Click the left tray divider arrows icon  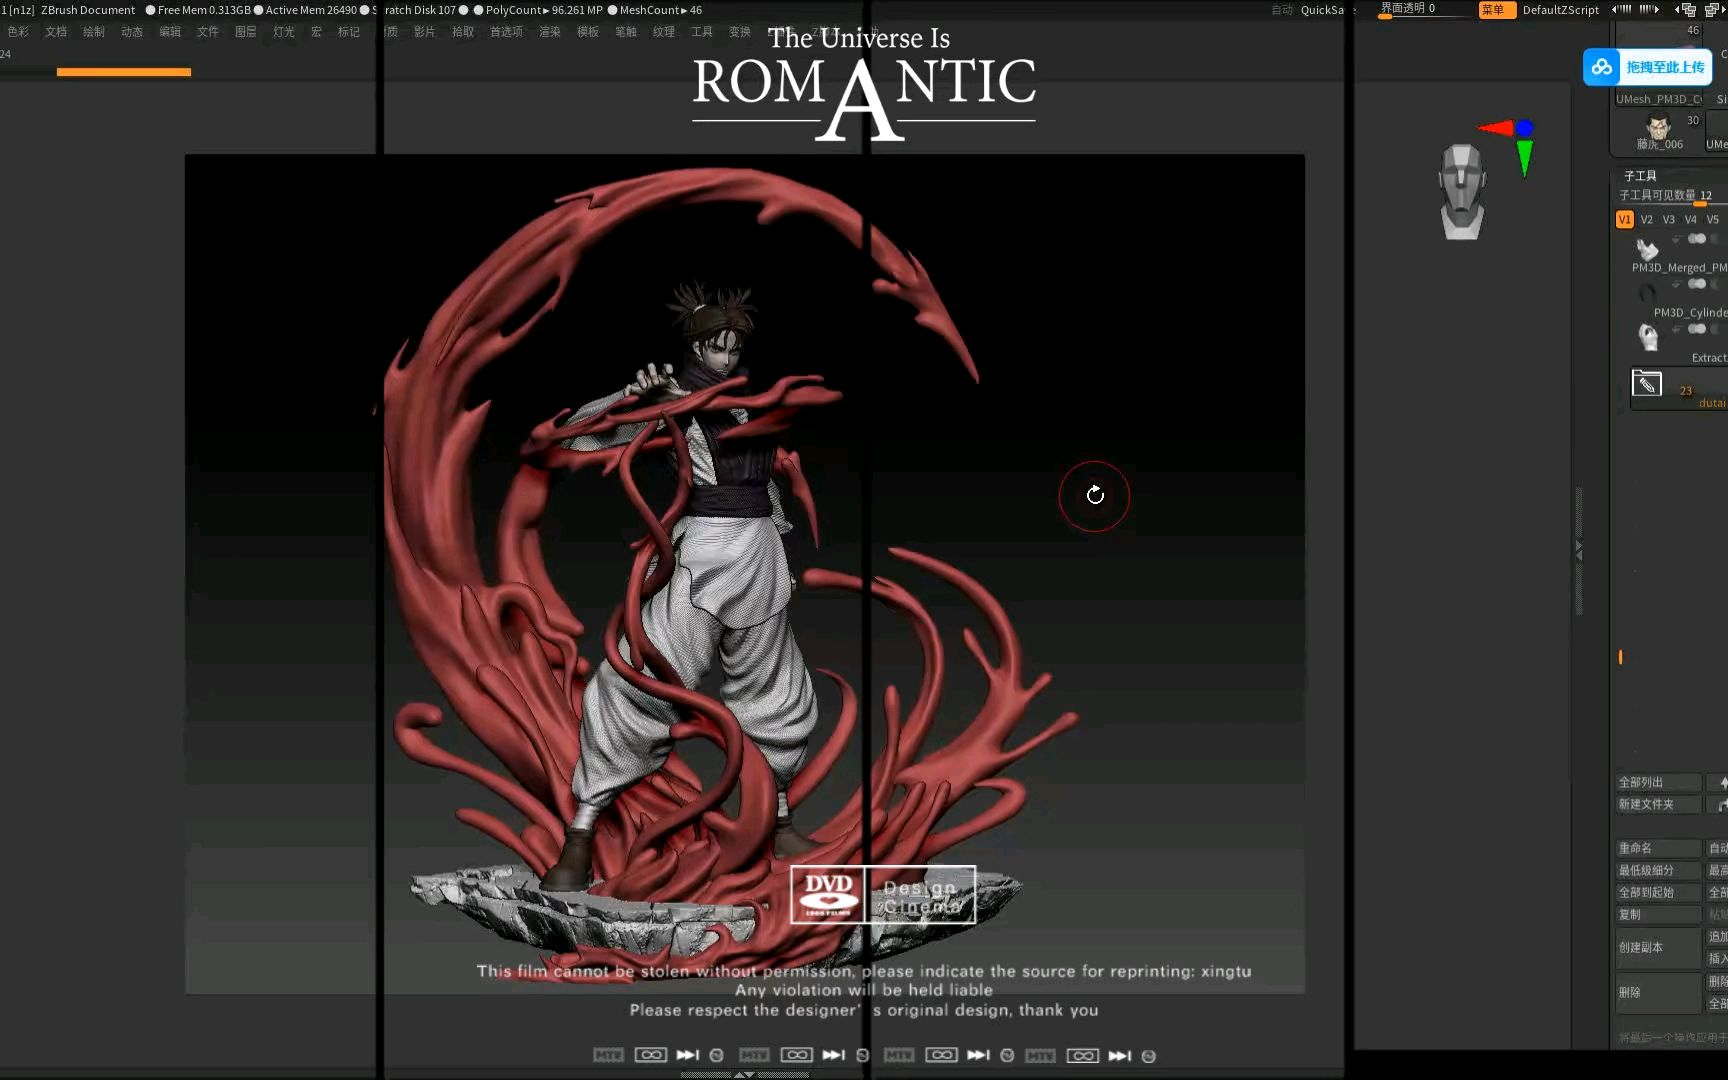pyautogui.click(x=1622, y=9)
